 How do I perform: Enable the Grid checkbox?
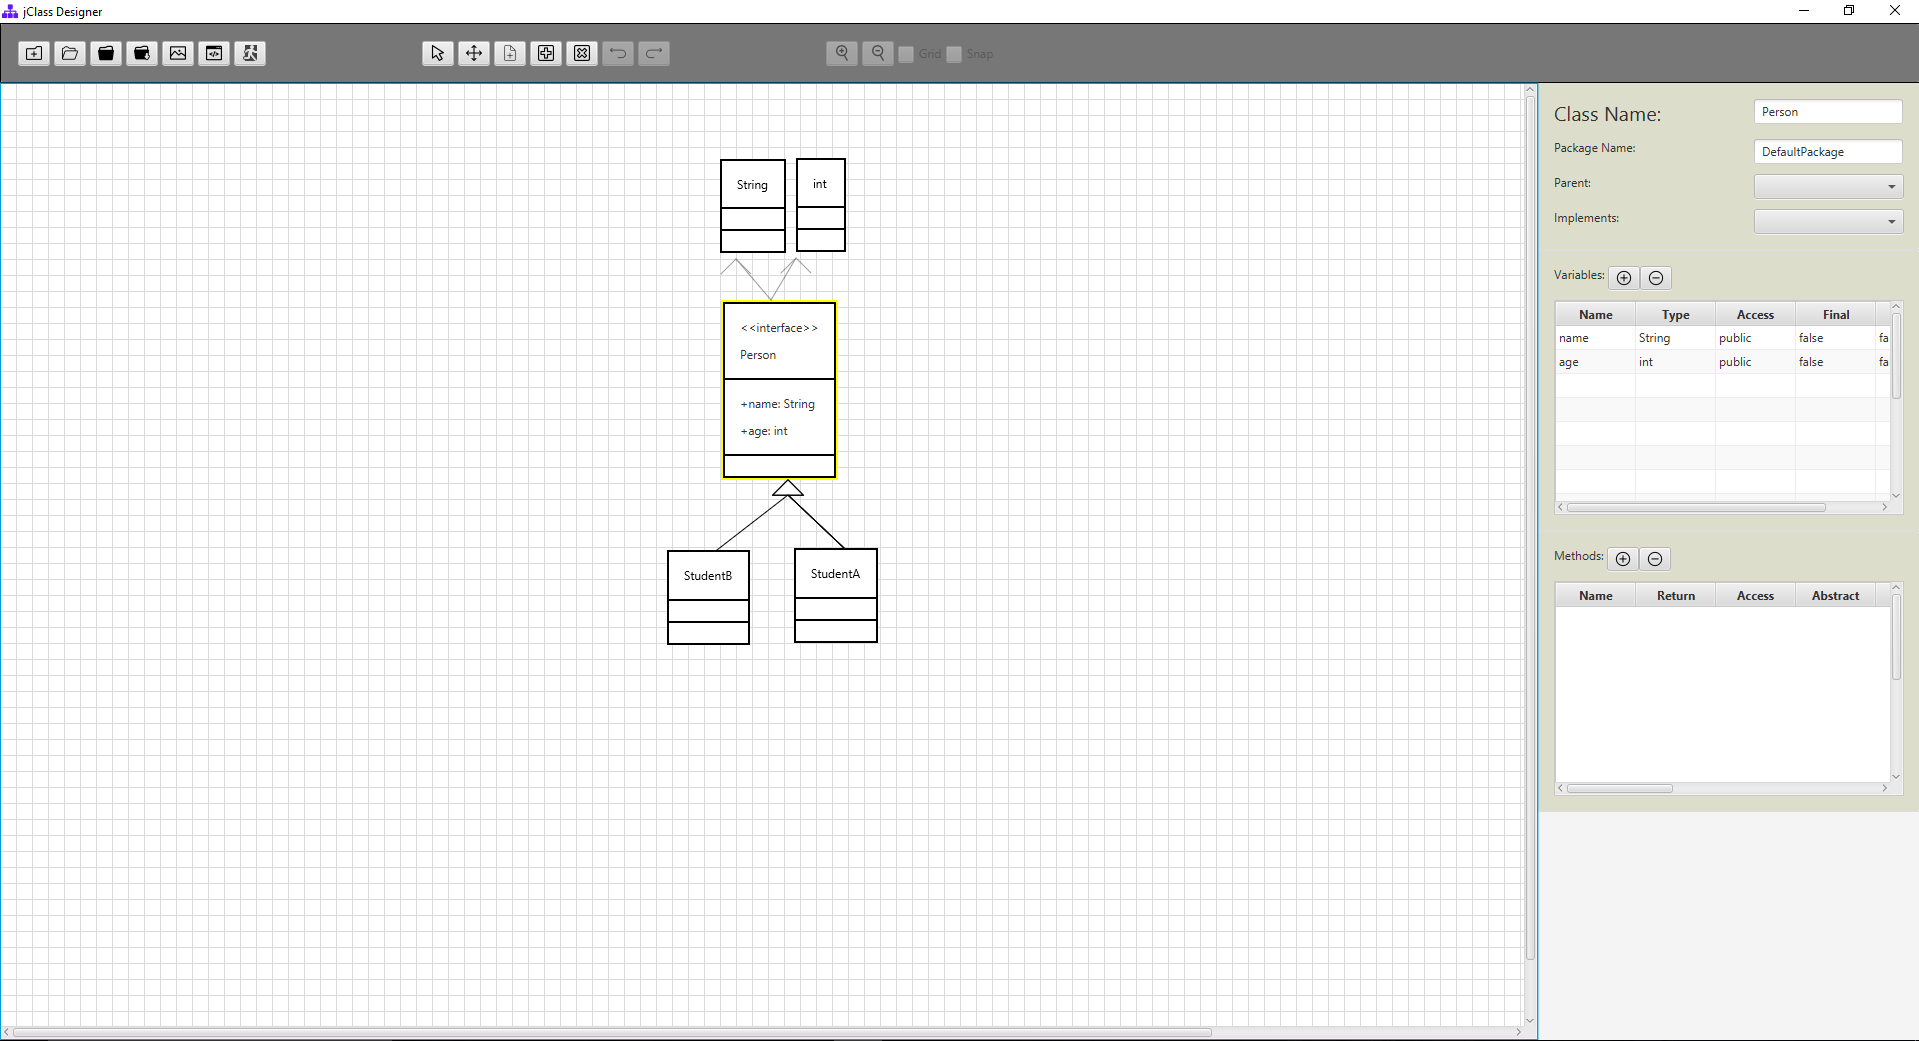click(x=906, y=54)
